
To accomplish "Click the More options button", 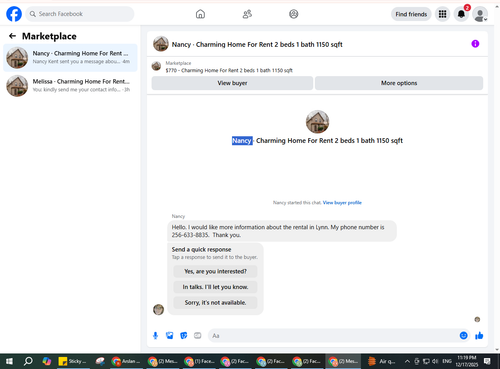I will [x=399, y=83].
